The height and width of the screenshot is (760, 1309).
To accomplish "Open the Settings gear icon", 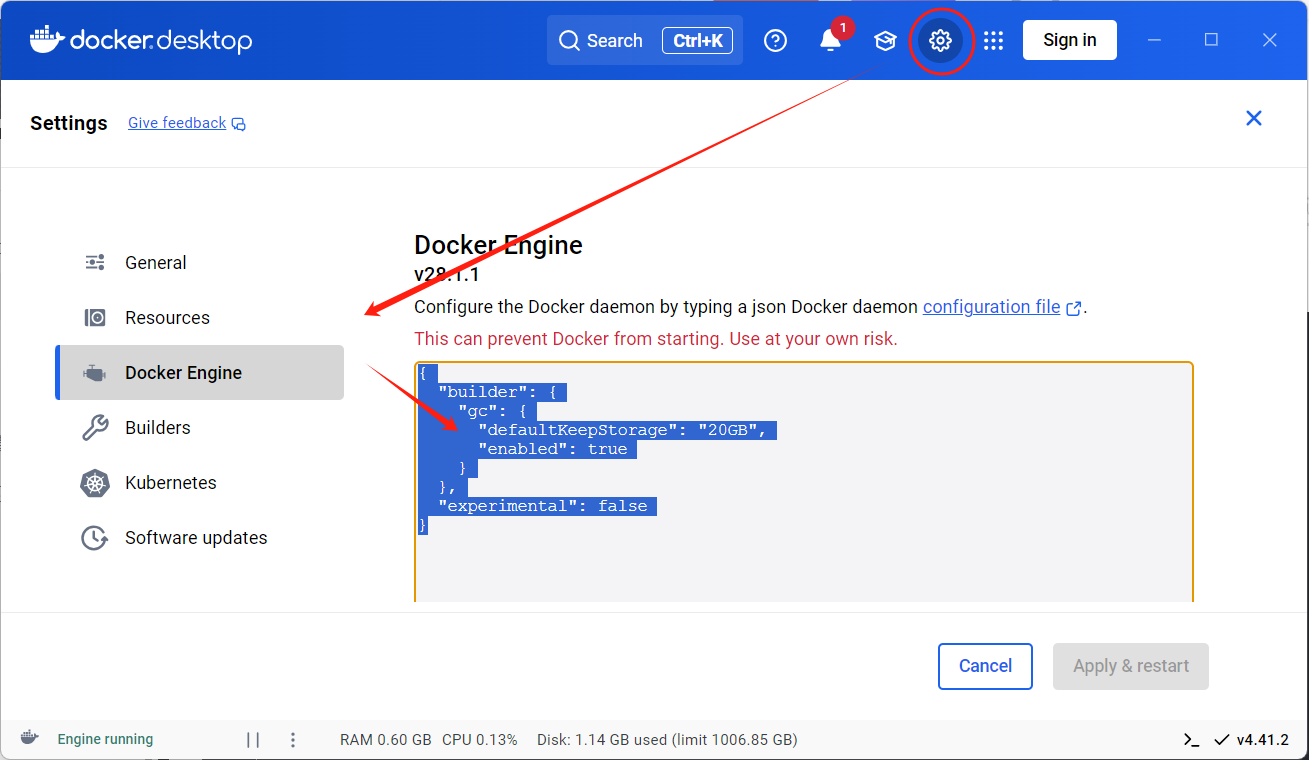I will tap(940, 41).
